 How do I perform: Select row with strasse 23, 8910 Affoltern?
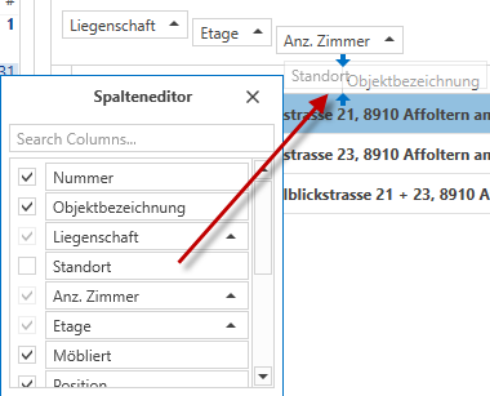pyautogui.click(x=387, y=154)
